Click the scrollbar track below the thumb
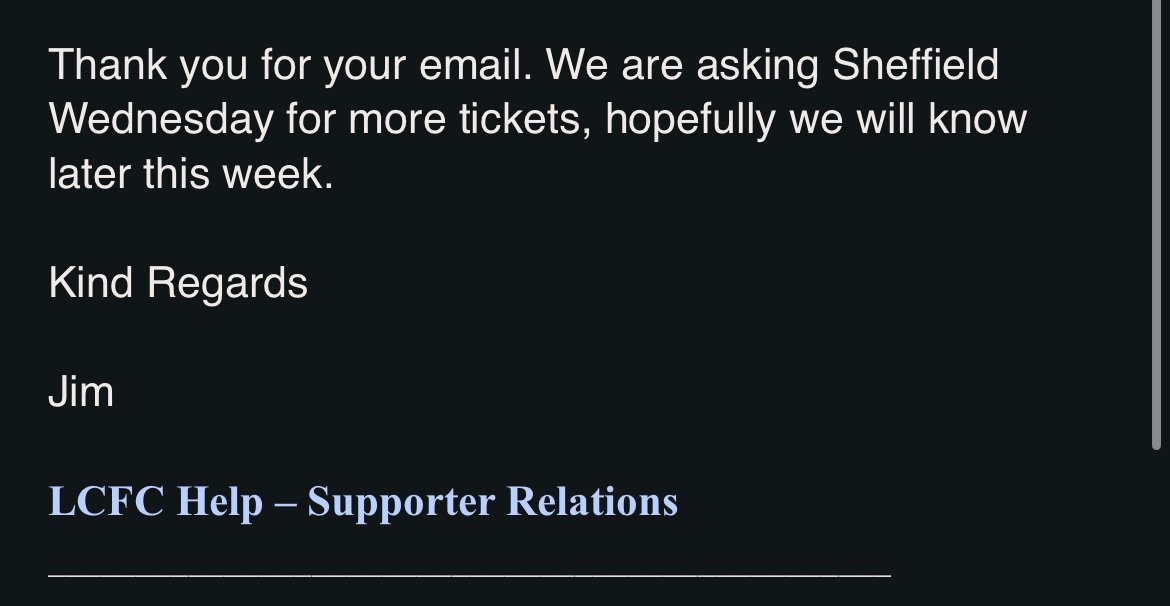Screen dimensions: 1170x606 point(1156,528)
